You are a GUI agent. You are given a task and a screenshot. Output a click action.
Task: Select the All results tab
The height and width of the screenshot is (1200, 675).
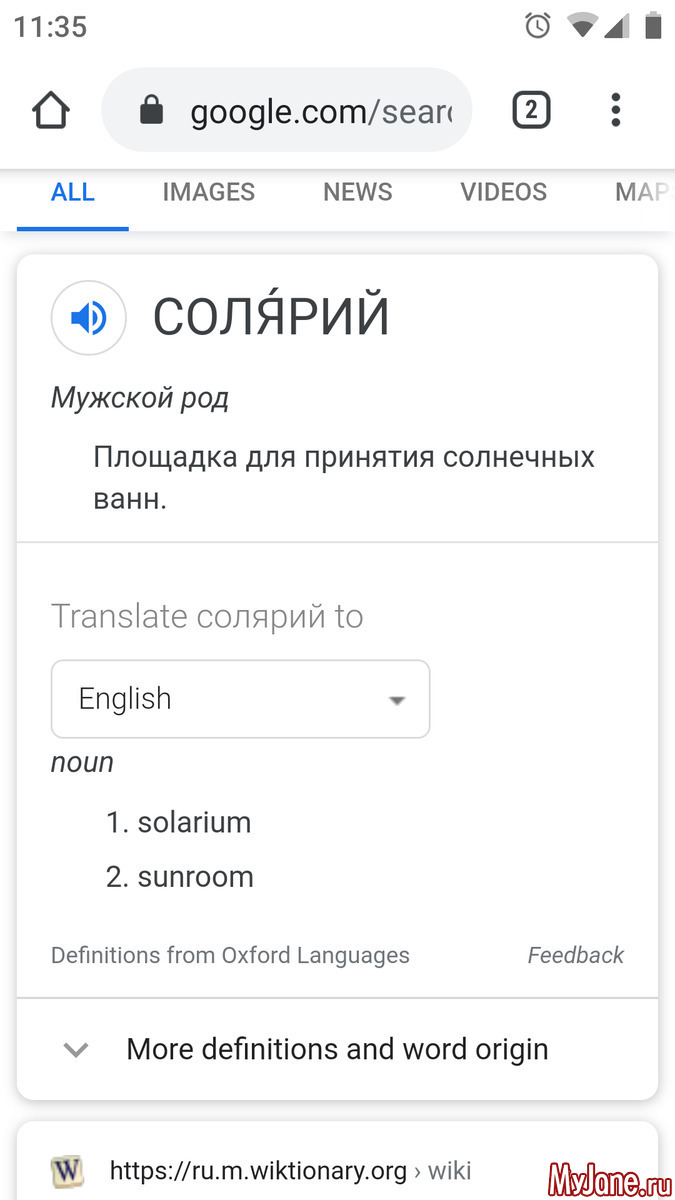tap(73, 192)
